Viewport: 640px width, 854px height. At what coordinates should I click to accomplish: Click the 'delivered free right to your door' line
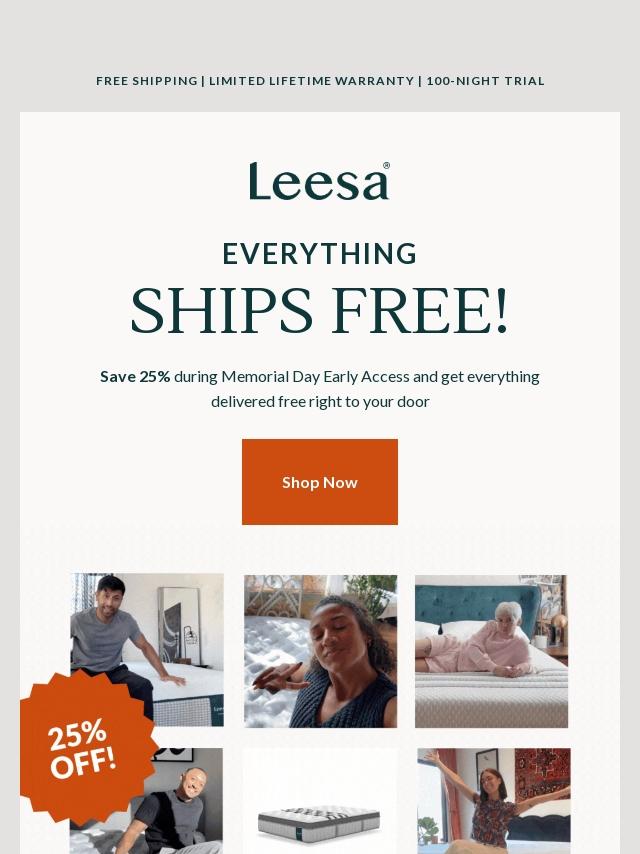pyautogui.click(x=320, y=402)
